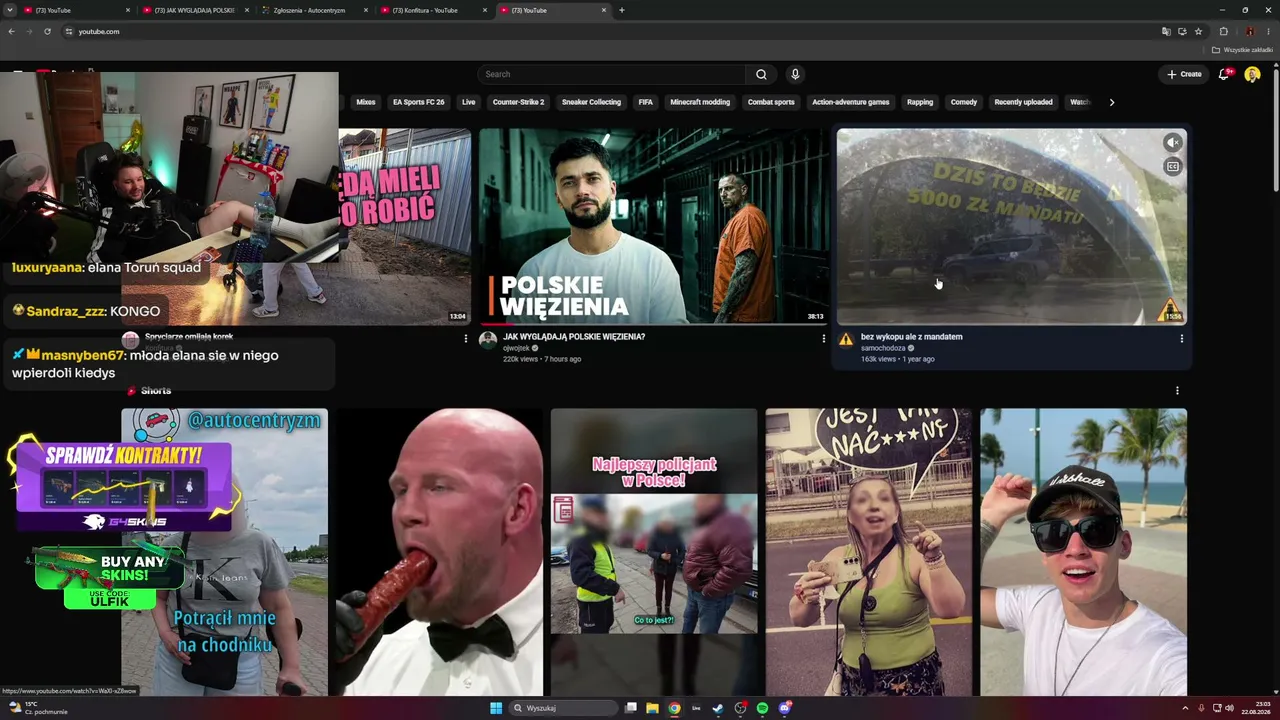The height and width of the screenshot is (720, 1280).
Task: Open the 'Najlepszy policjant w Polsce!' Short
Action: point(654,552)
